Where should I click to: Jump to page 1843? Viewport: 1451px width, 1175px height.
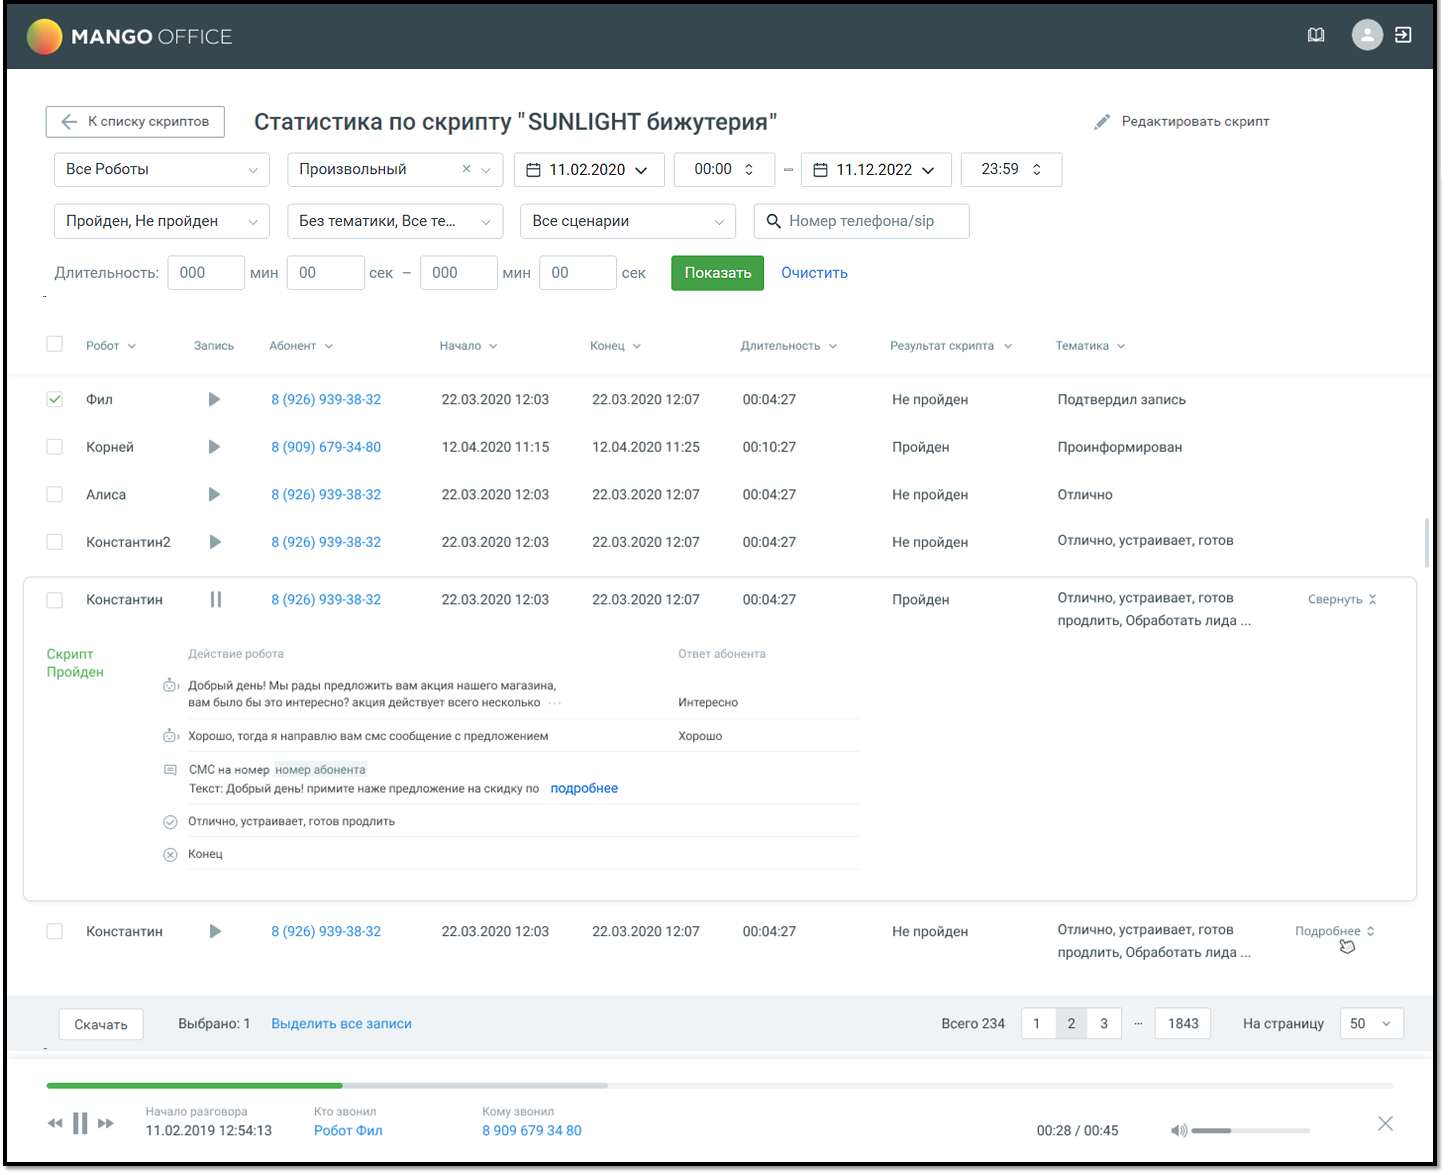point(1183,1023)
